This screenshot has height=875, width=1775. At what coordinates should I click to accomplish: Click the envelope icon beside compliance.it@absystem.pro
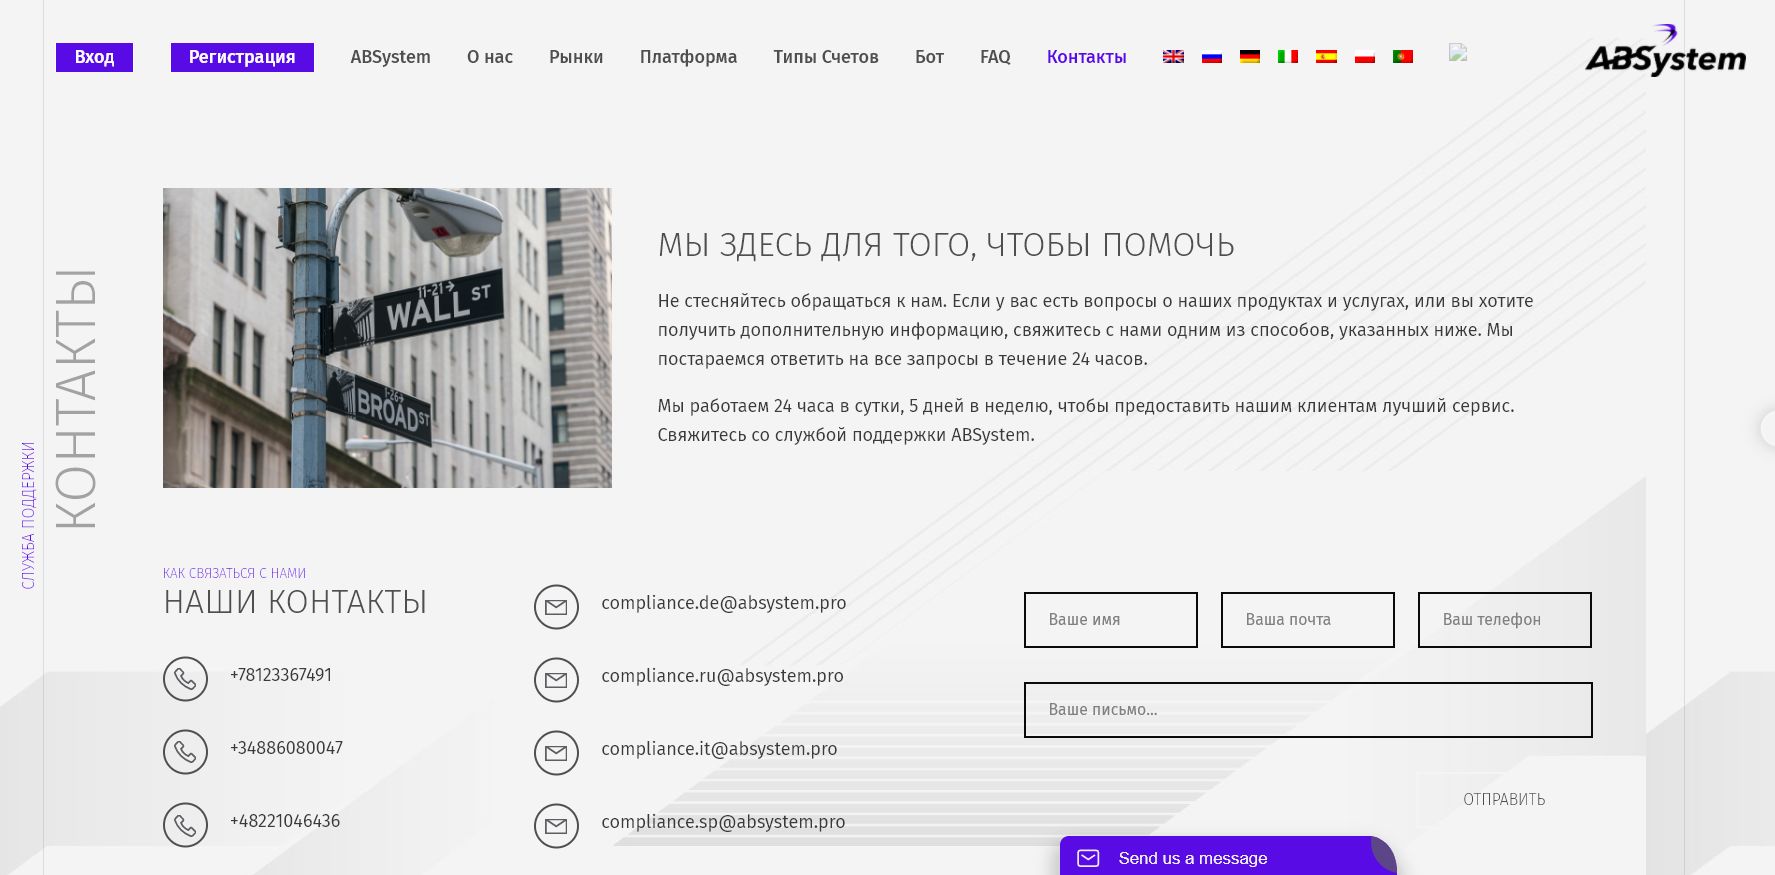pos(556,753)
